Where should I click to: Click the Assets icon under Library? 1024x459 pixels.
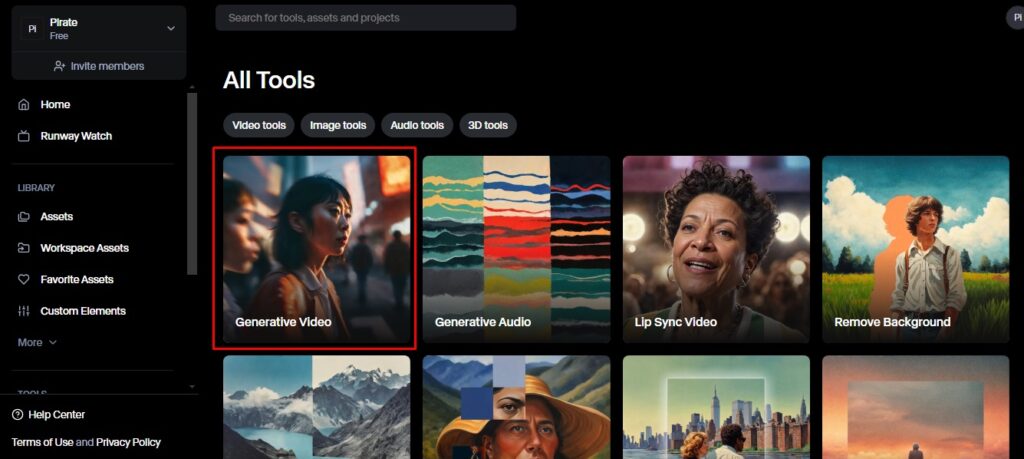pyautogui.click(x=24, y=217)
